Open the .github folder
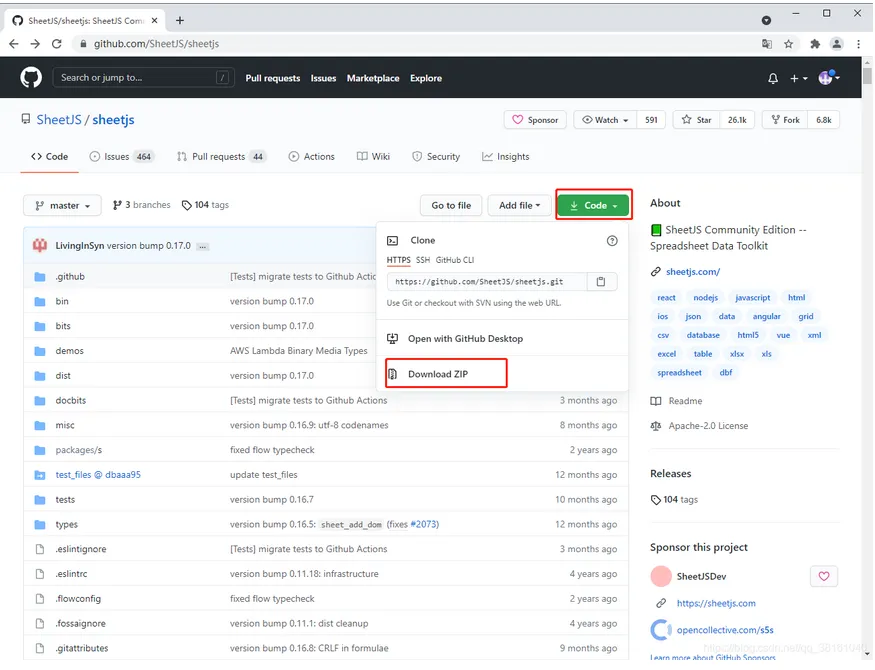 click(x=70, y=277)
